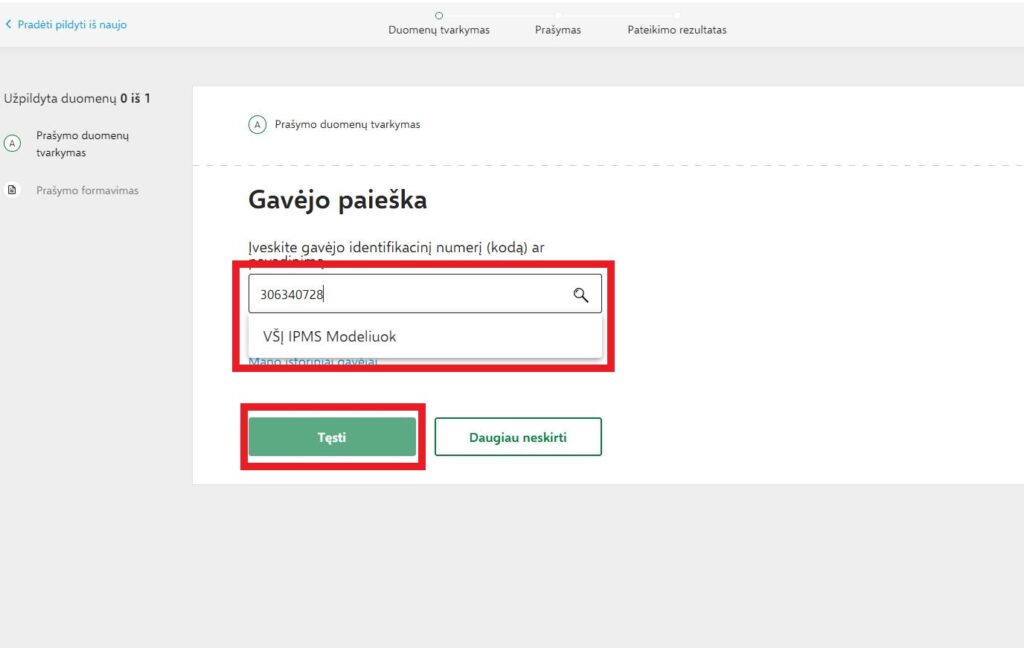The width and height of the screenshot is (1024, 648).
Task: Click the circle marker above Duomenų tvarkymas
Action: tap(439, 15)
